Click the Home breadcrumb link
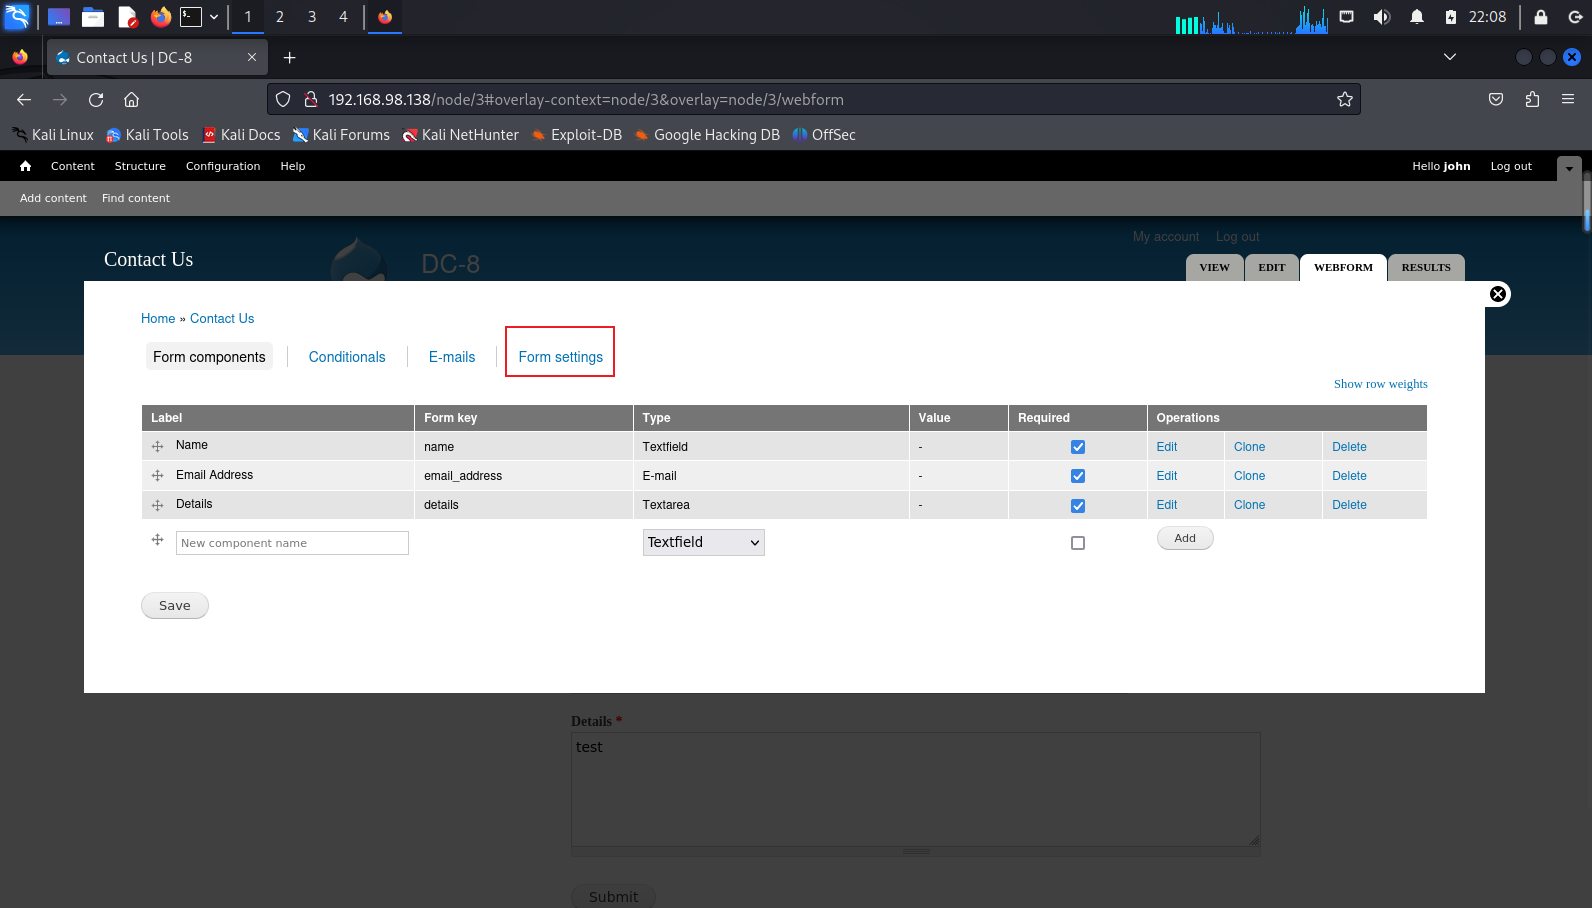The height and width of the screenshot is (908, 1592). 158,319
